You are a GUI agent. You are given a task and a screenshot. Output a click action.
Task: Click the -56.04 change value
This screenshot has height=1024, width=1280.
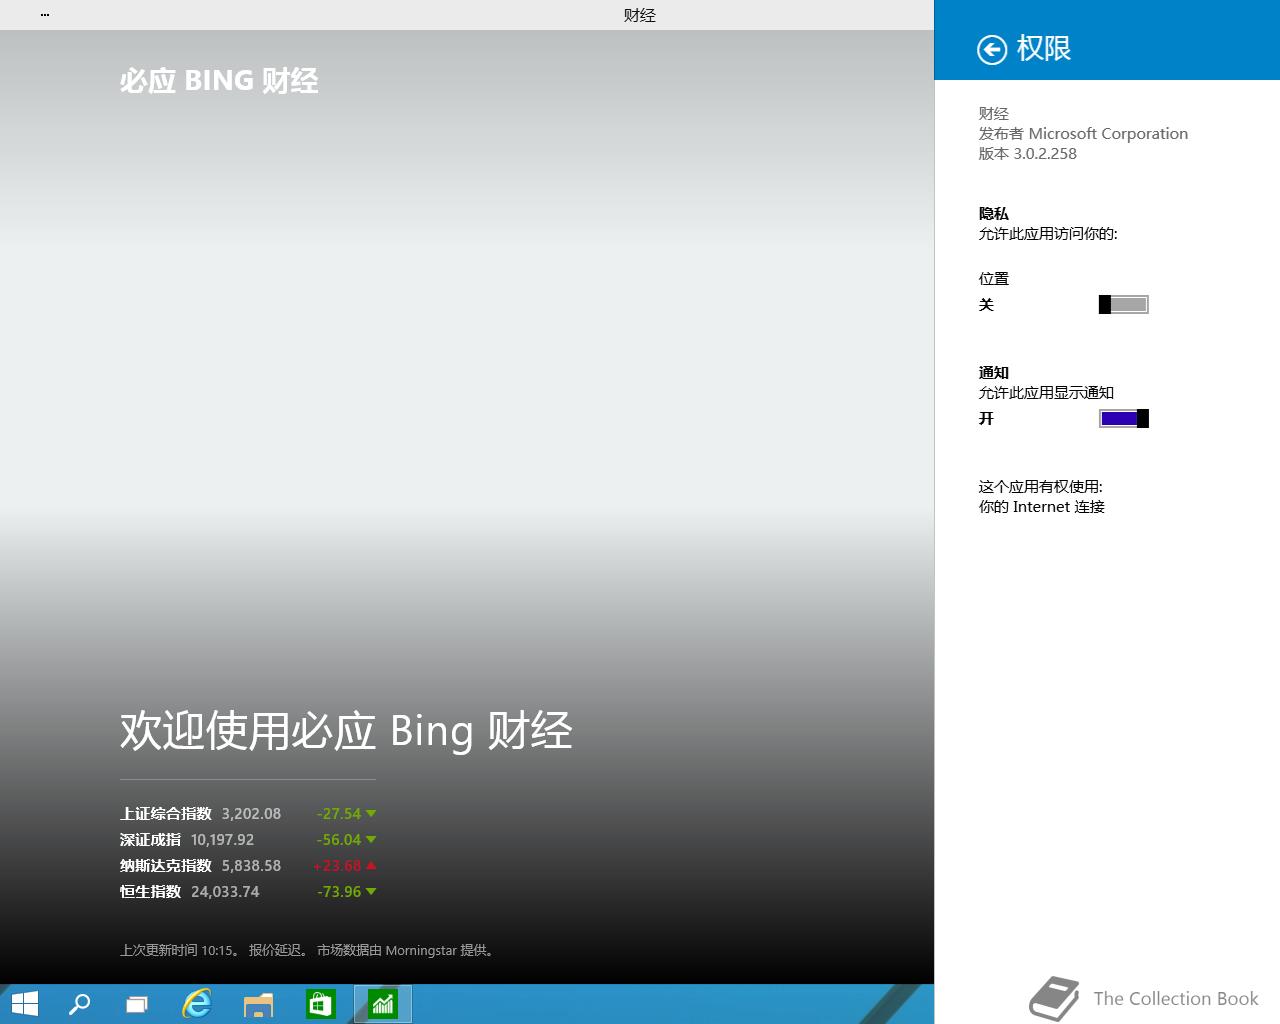(339, 840)
